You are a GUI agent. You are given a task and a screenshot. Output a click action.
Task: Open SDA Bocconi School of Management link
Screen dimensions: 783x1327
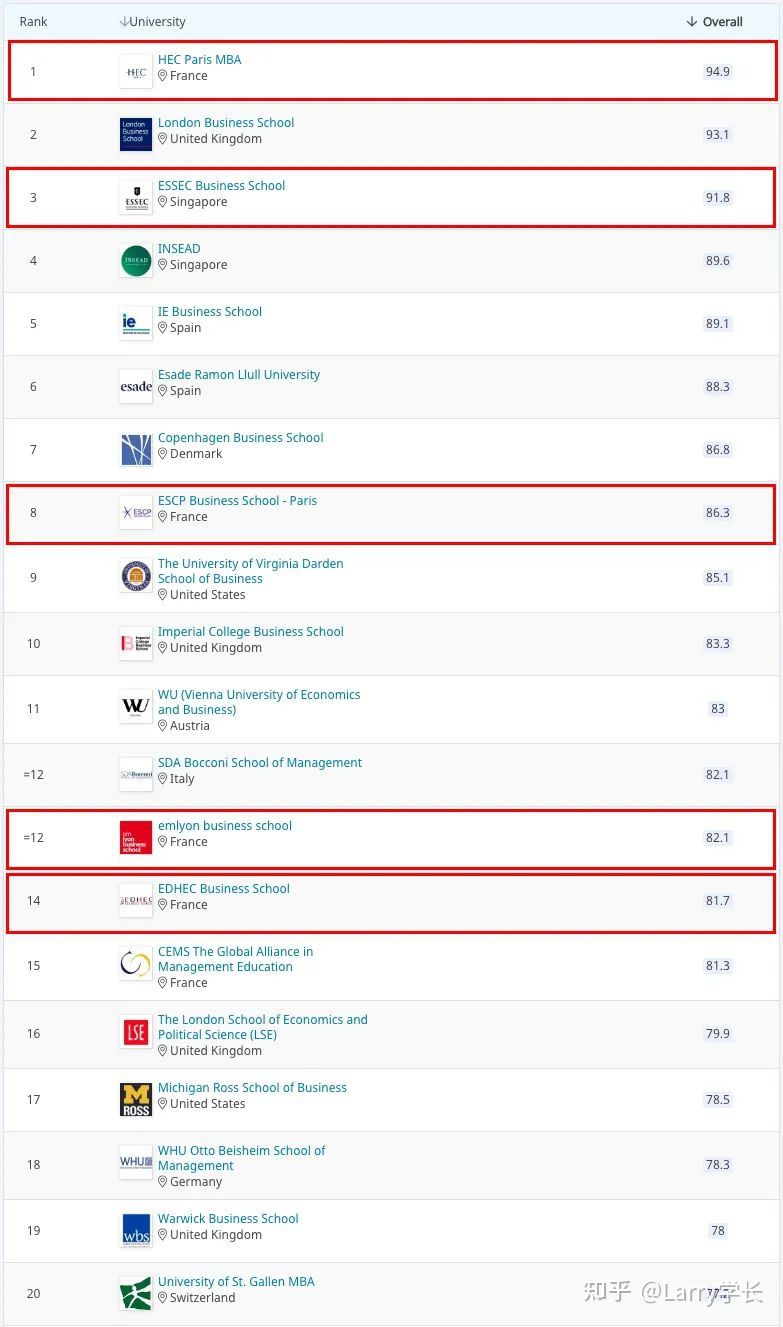click(x=259, y=763)
